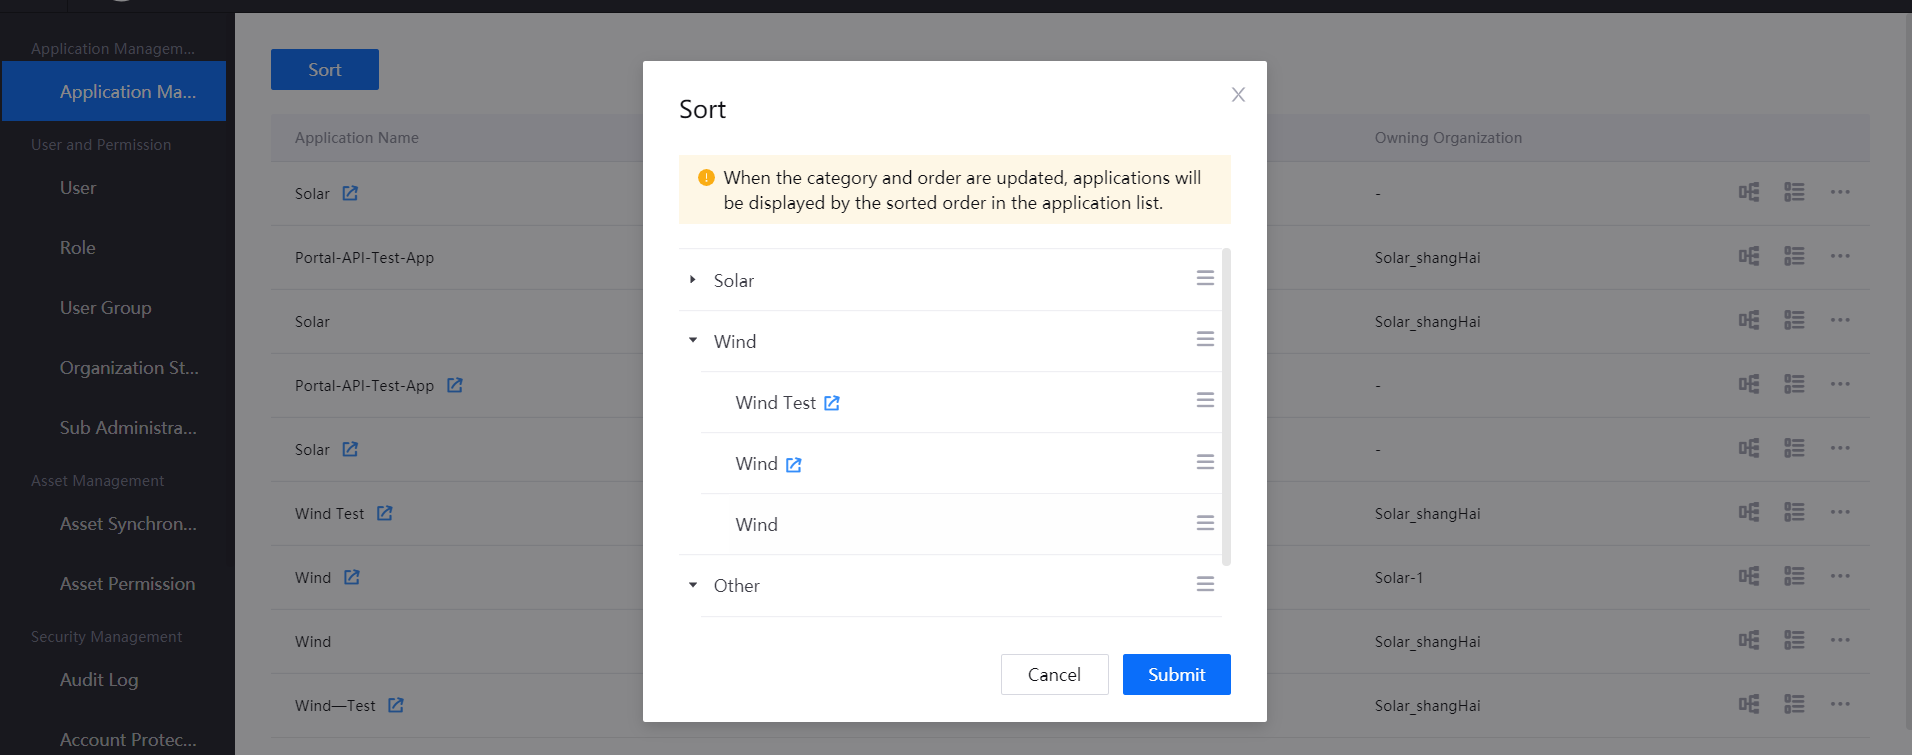Open external link icon beside Wind in dialog
This screenshot has height=755, width=1912.
pos(794,465)
